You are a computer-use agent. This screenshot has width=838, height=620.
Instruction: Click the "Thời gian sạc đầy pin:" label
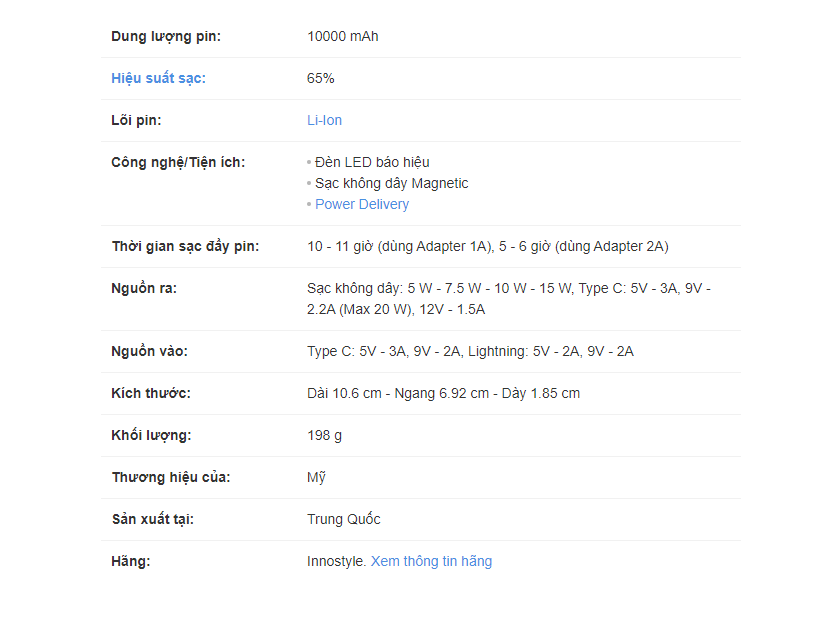coord(185,246)
